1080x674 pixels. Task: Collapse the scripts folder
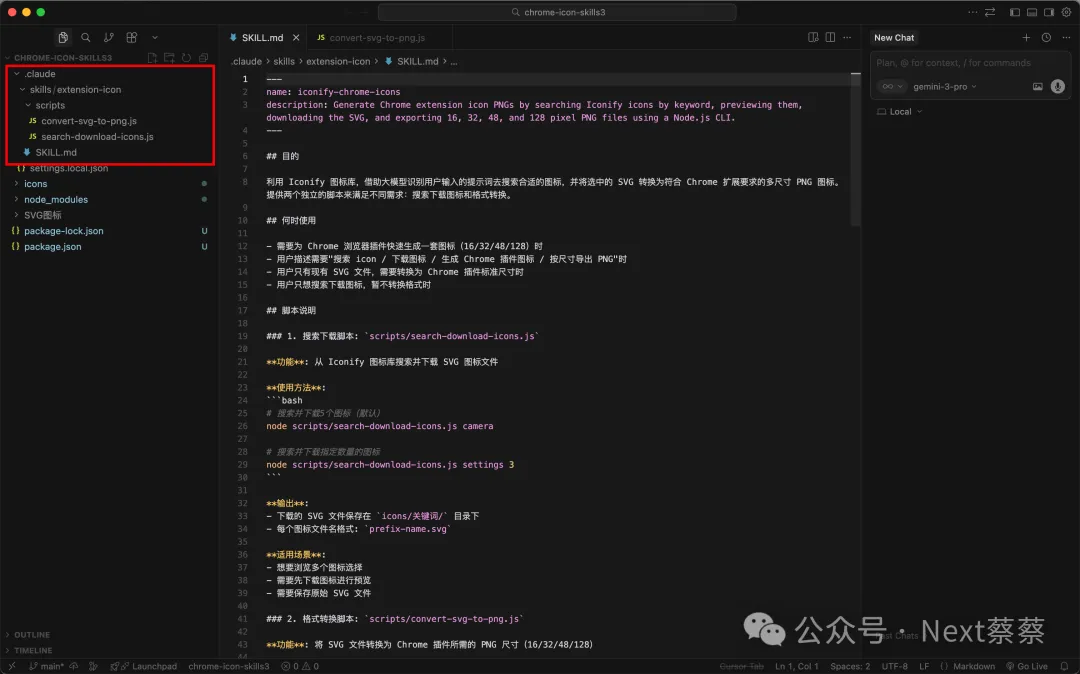[x=50, y=105]
